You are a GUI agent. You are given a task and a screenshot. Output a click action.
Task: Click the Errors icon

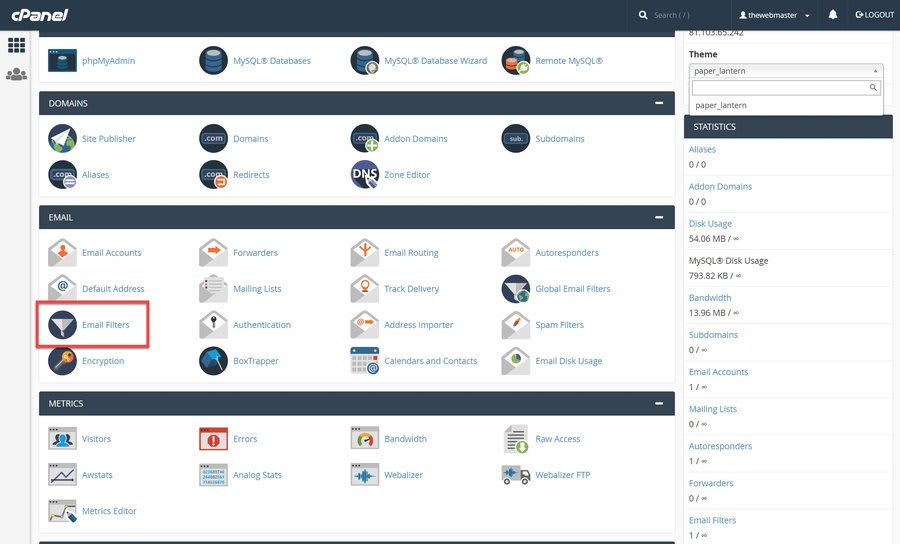(x=213, y=439)
